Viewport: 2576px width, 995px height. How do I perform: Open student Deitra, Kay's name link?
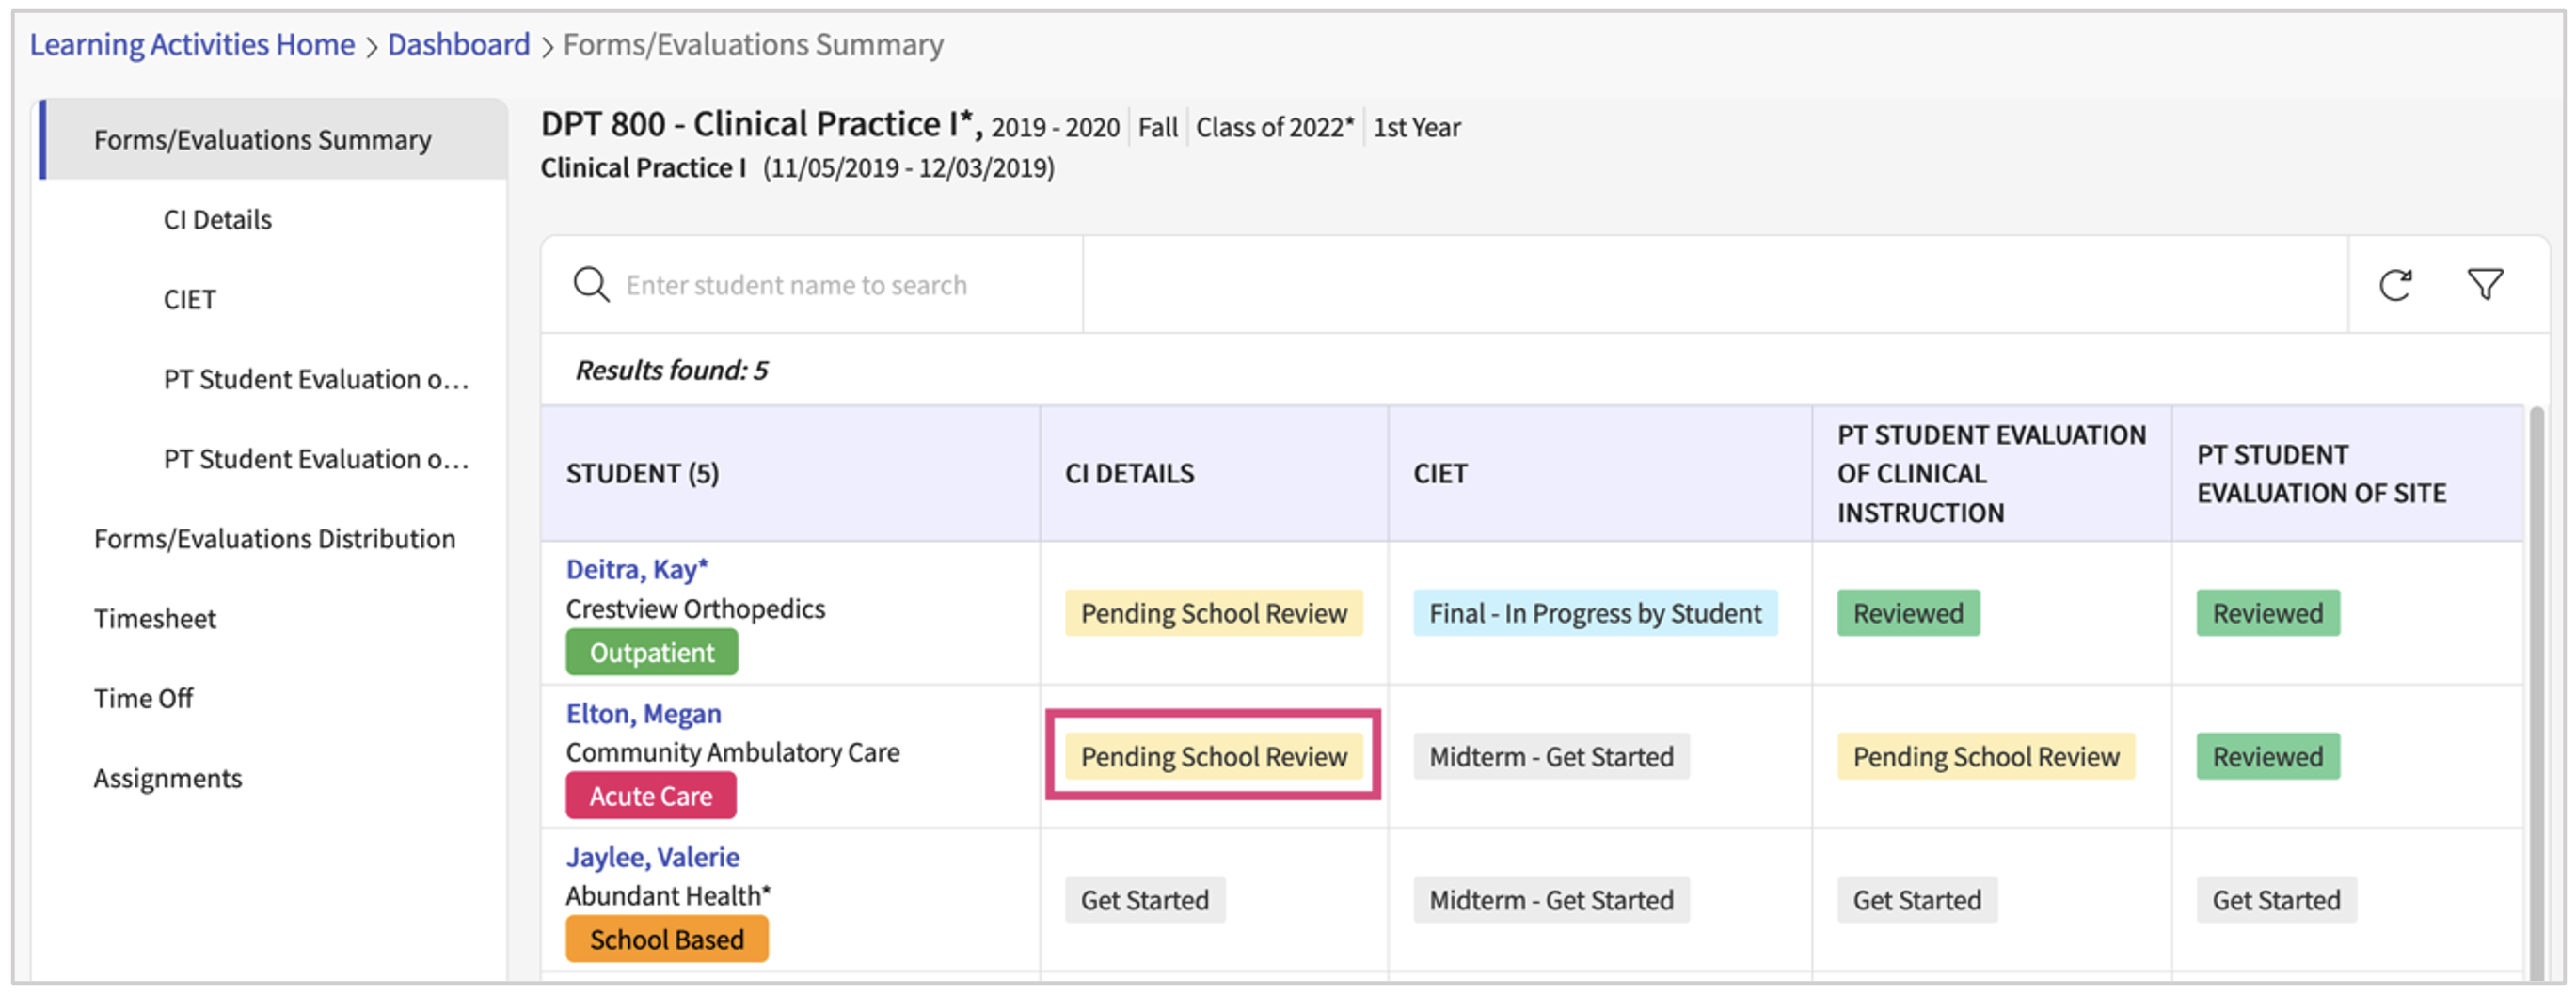point(636,570)
